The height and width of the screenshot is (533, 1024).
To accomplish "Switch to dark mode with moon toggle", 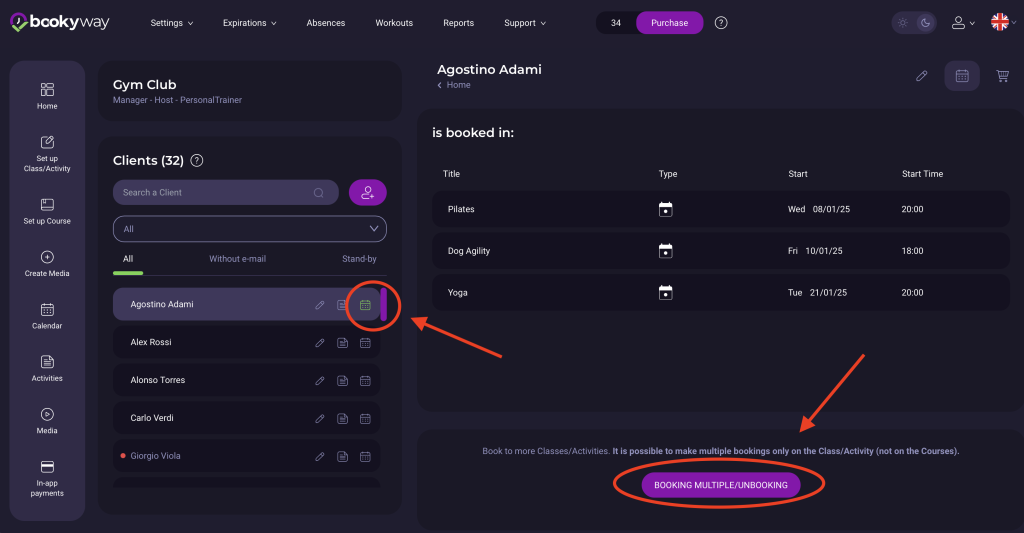I will [x=926, y=23].
